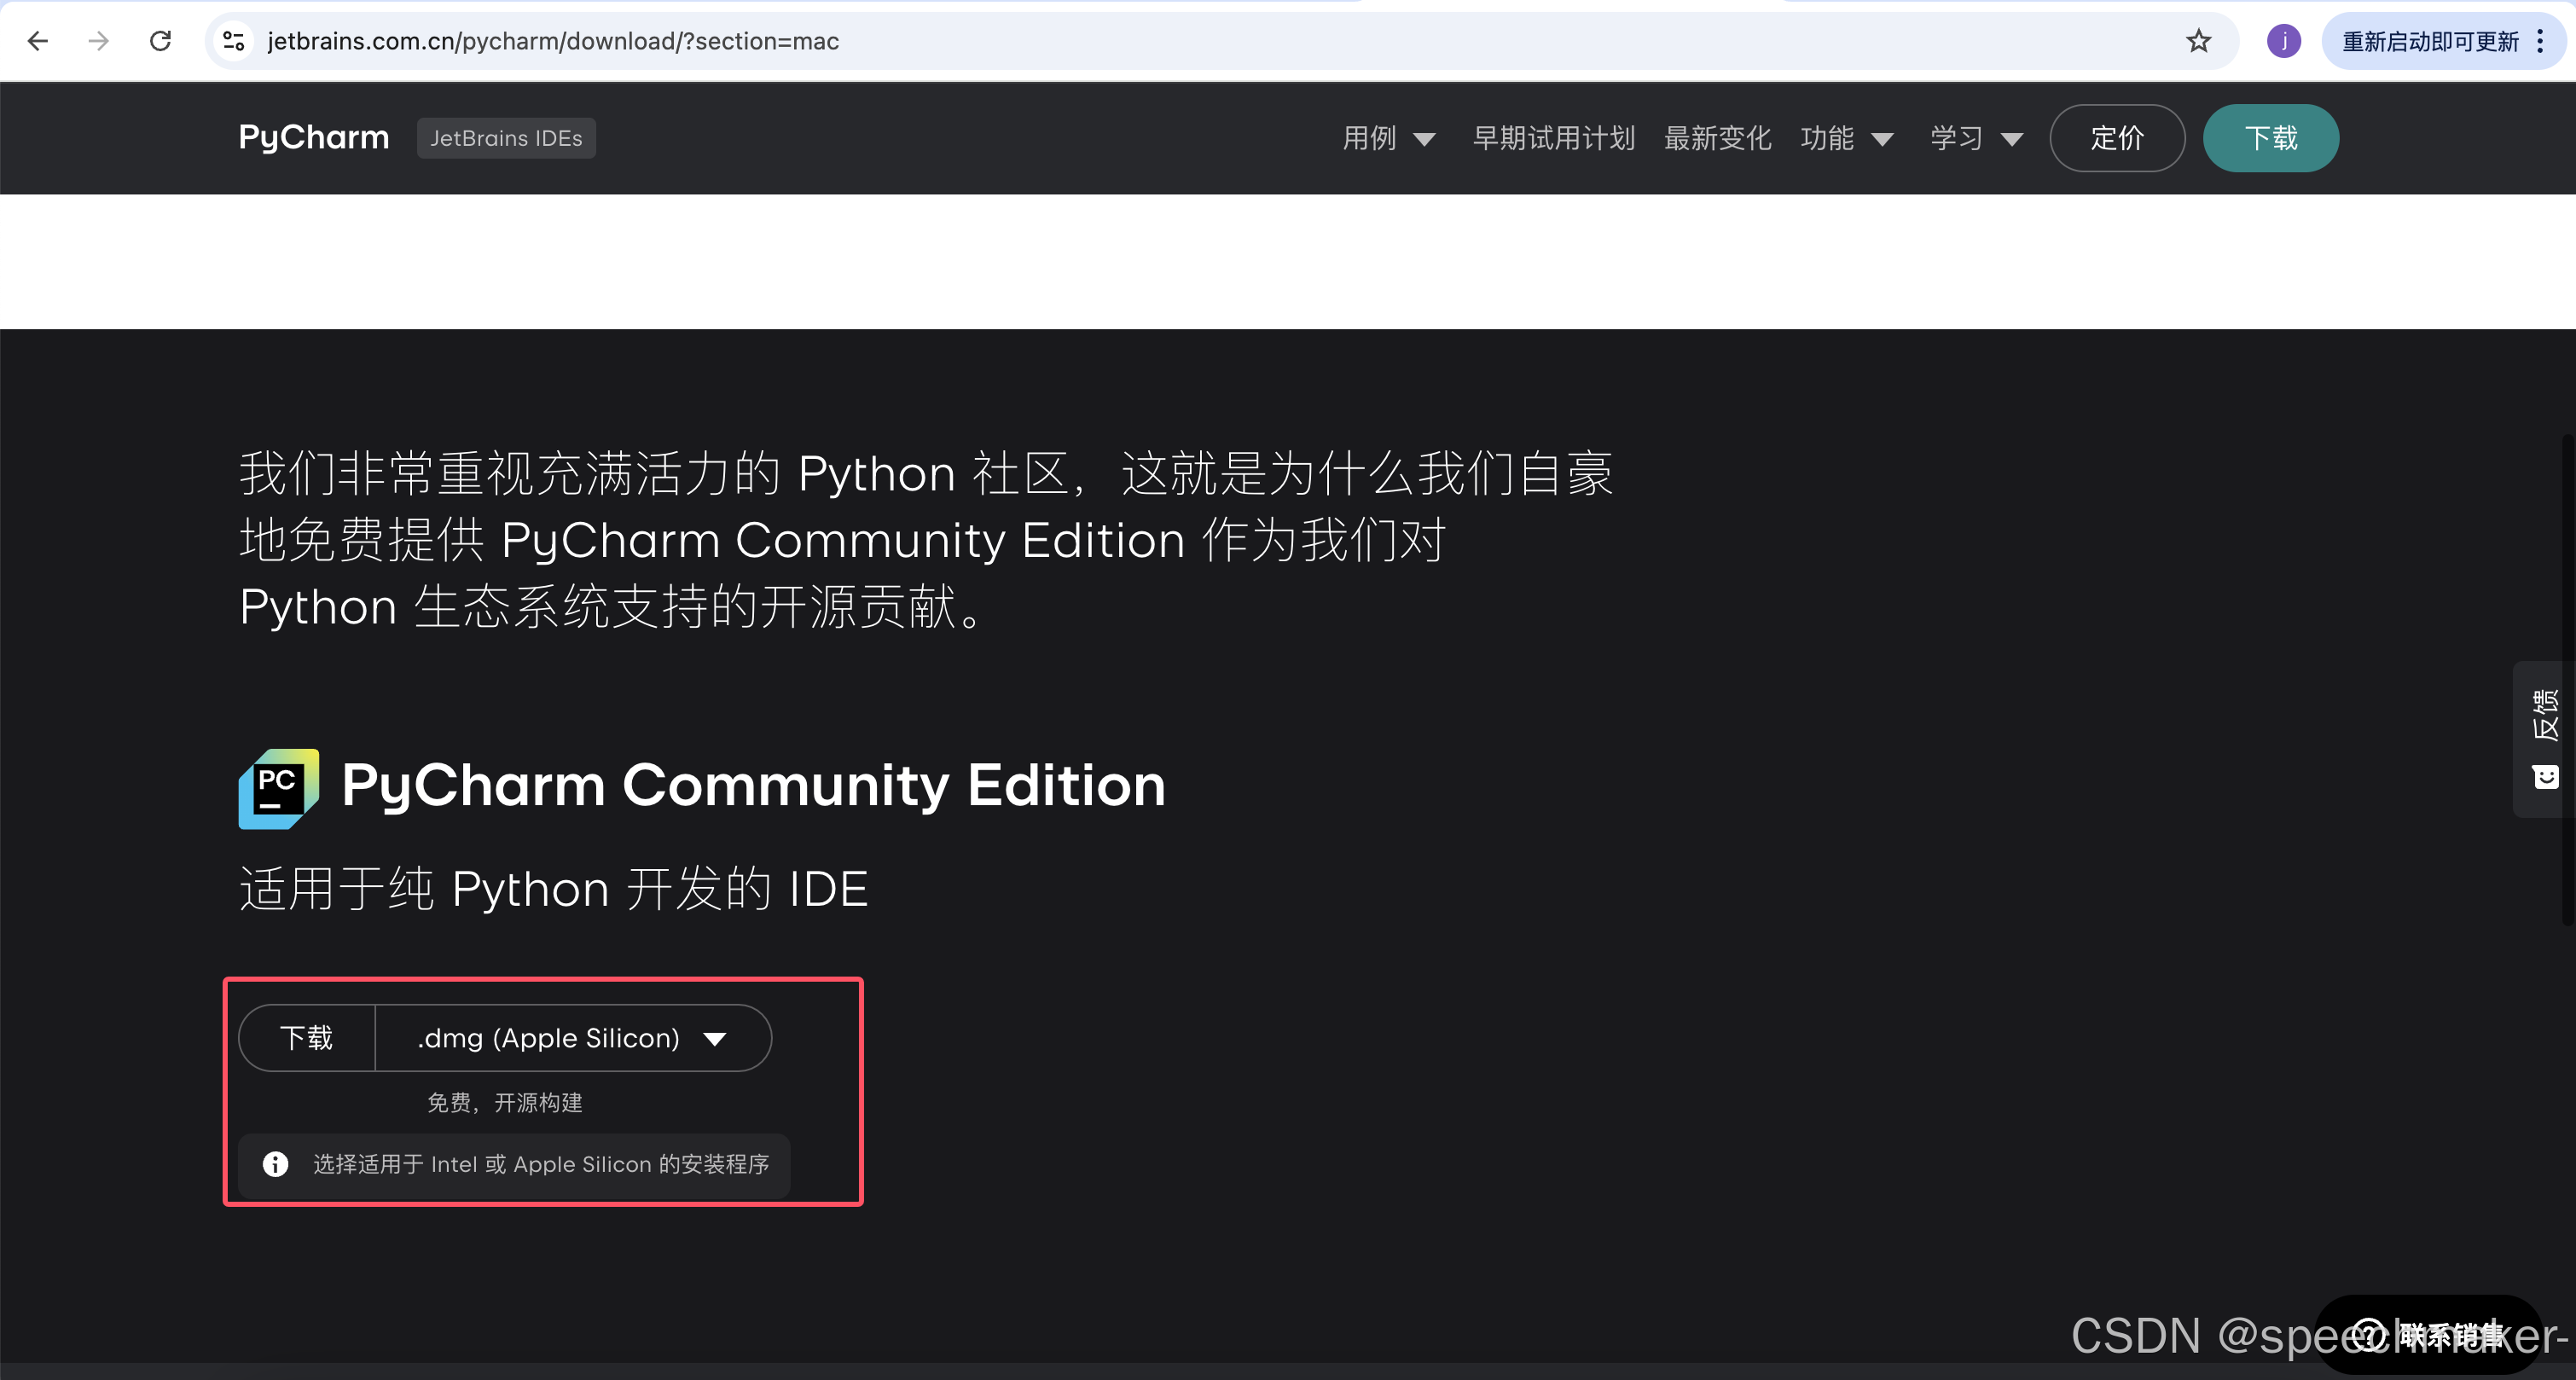Click the PyCharm Community Edition PC logo

point(278,788)
